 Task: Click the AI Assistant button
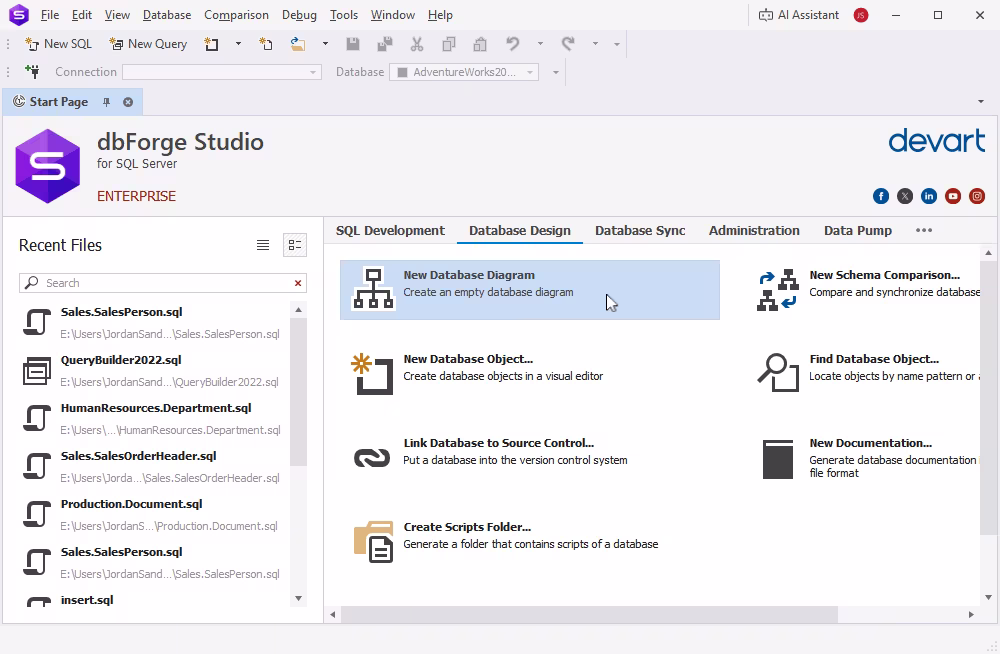coord(798,15)
